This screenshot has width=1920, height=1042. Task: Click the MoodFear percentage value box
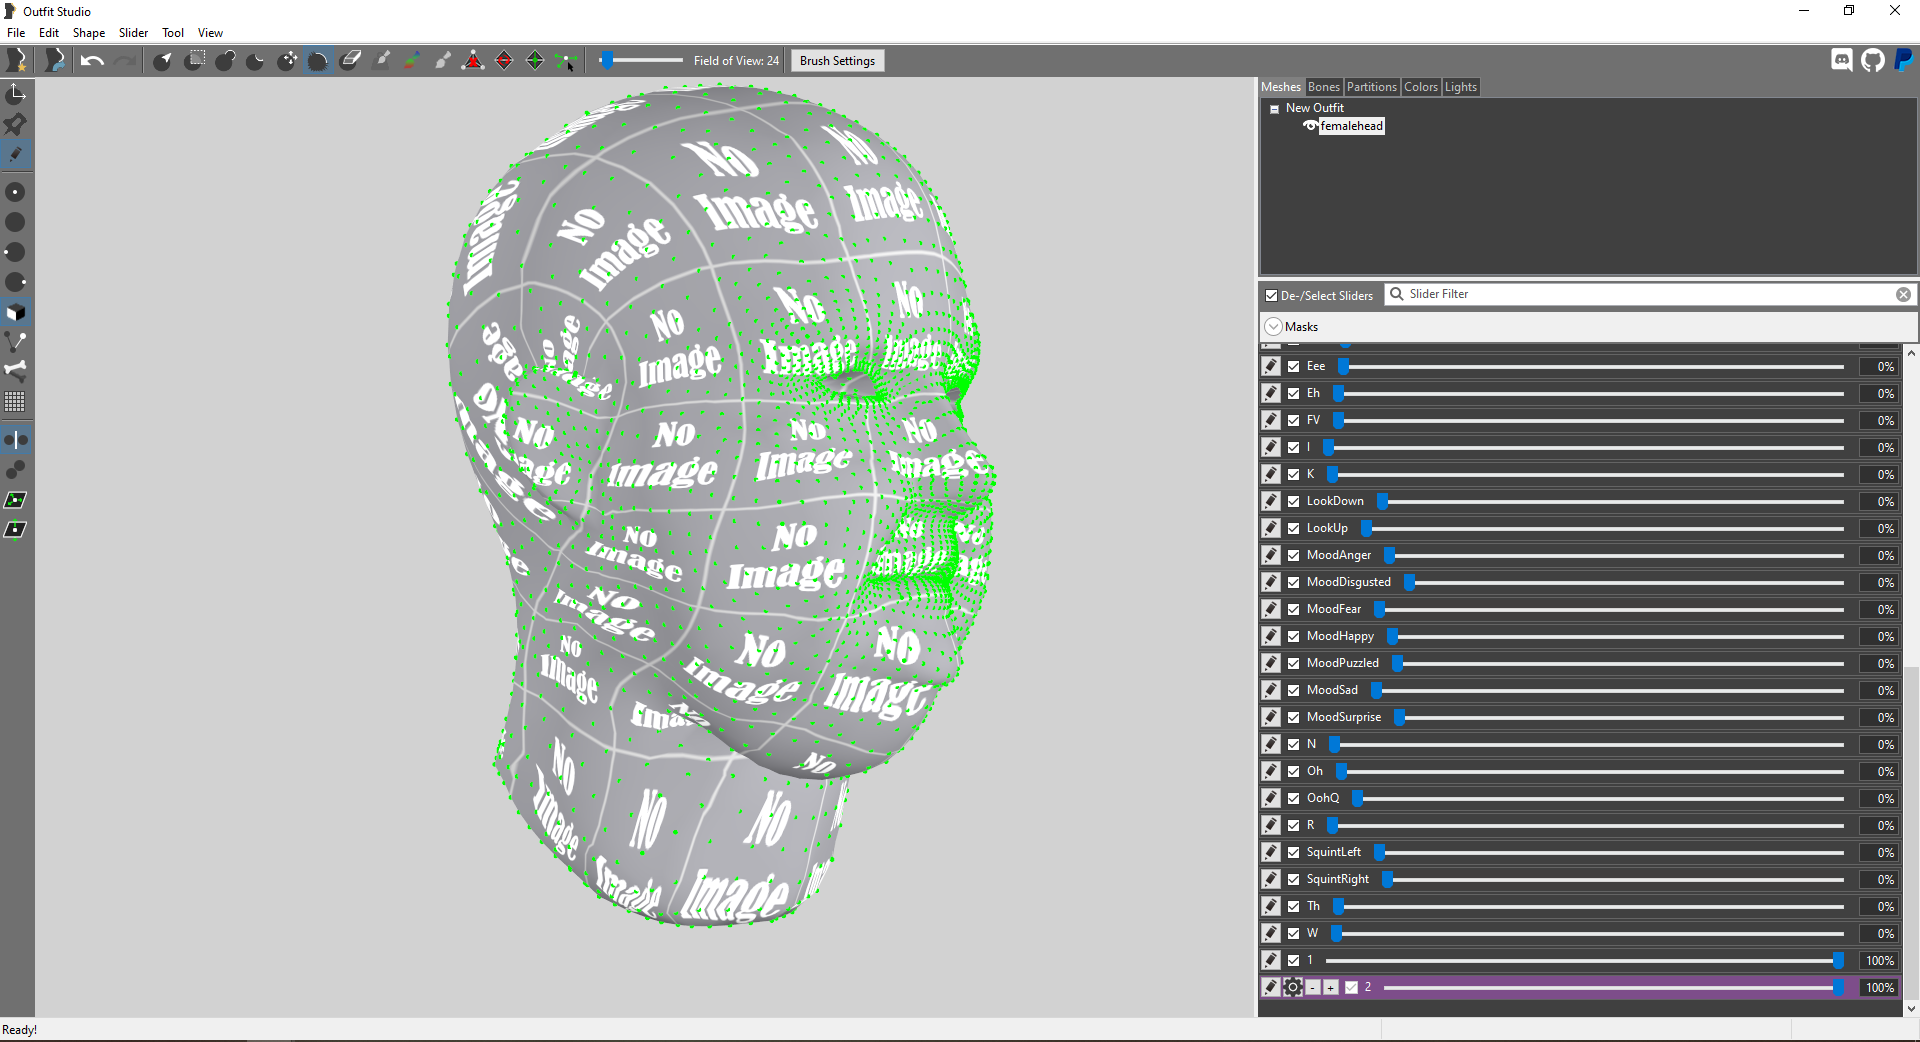pos(1880,610)
